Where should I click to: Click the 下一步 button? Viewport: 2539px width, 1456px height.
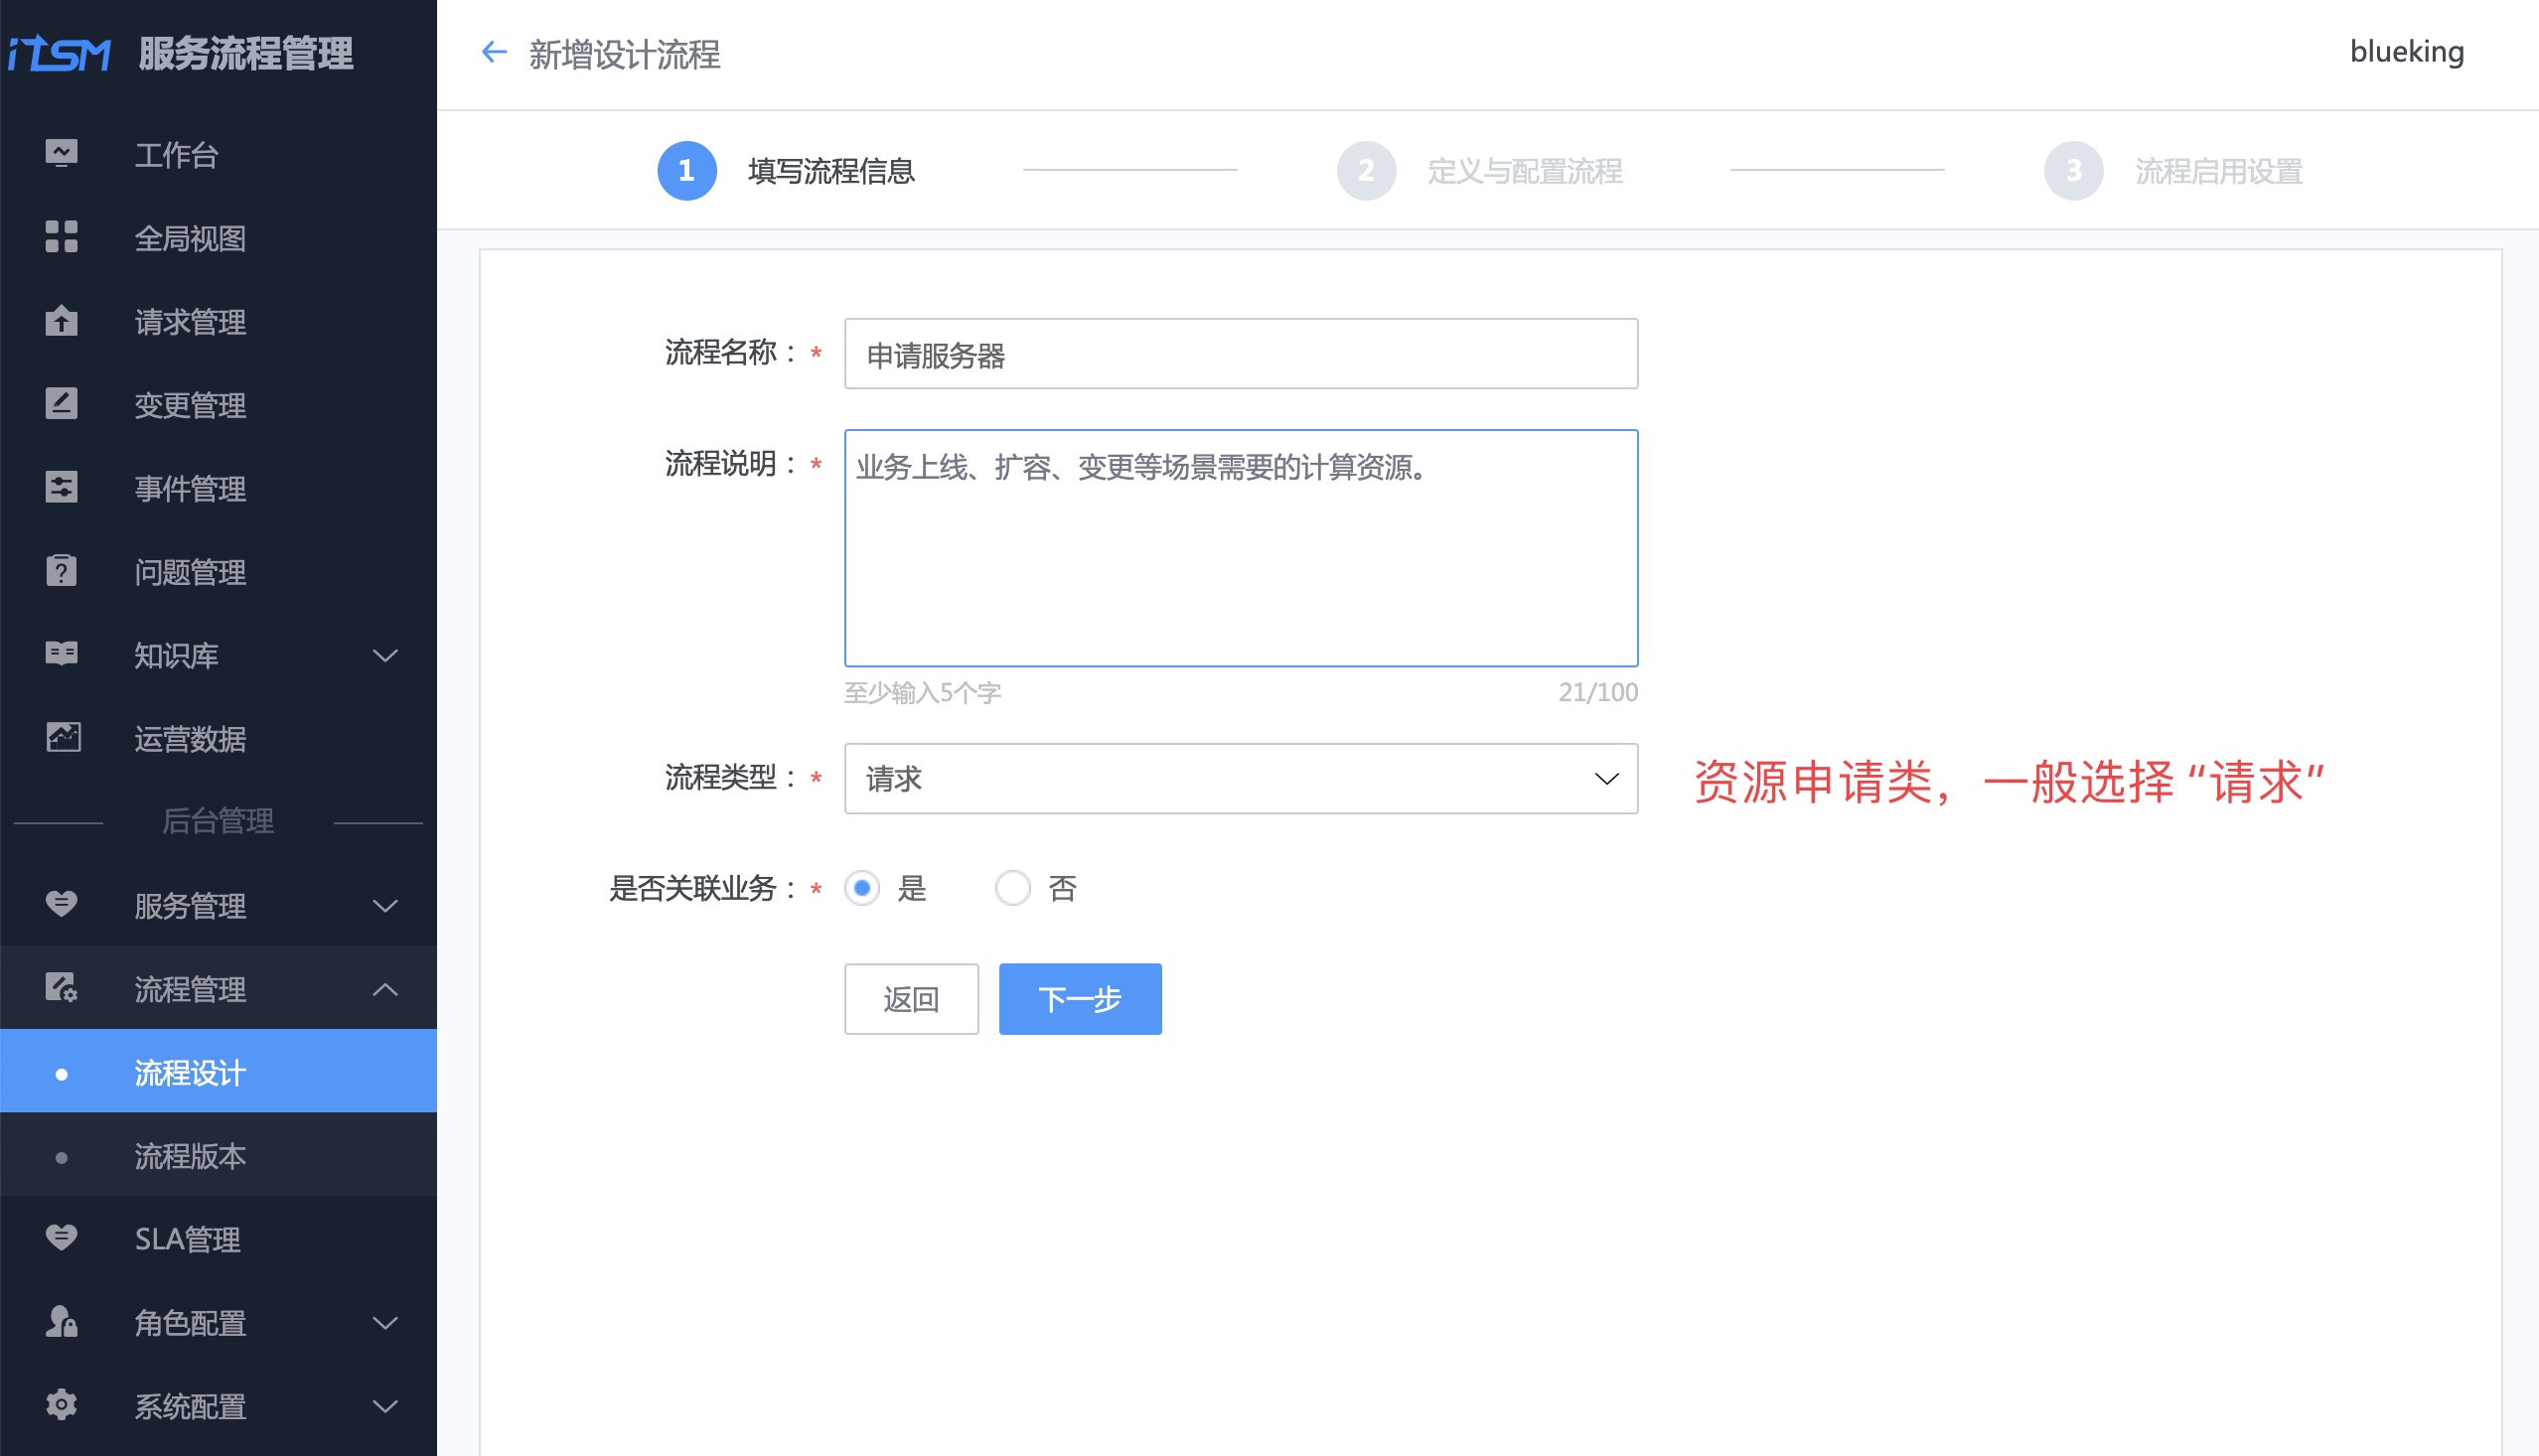click(x=1079, y=999)
